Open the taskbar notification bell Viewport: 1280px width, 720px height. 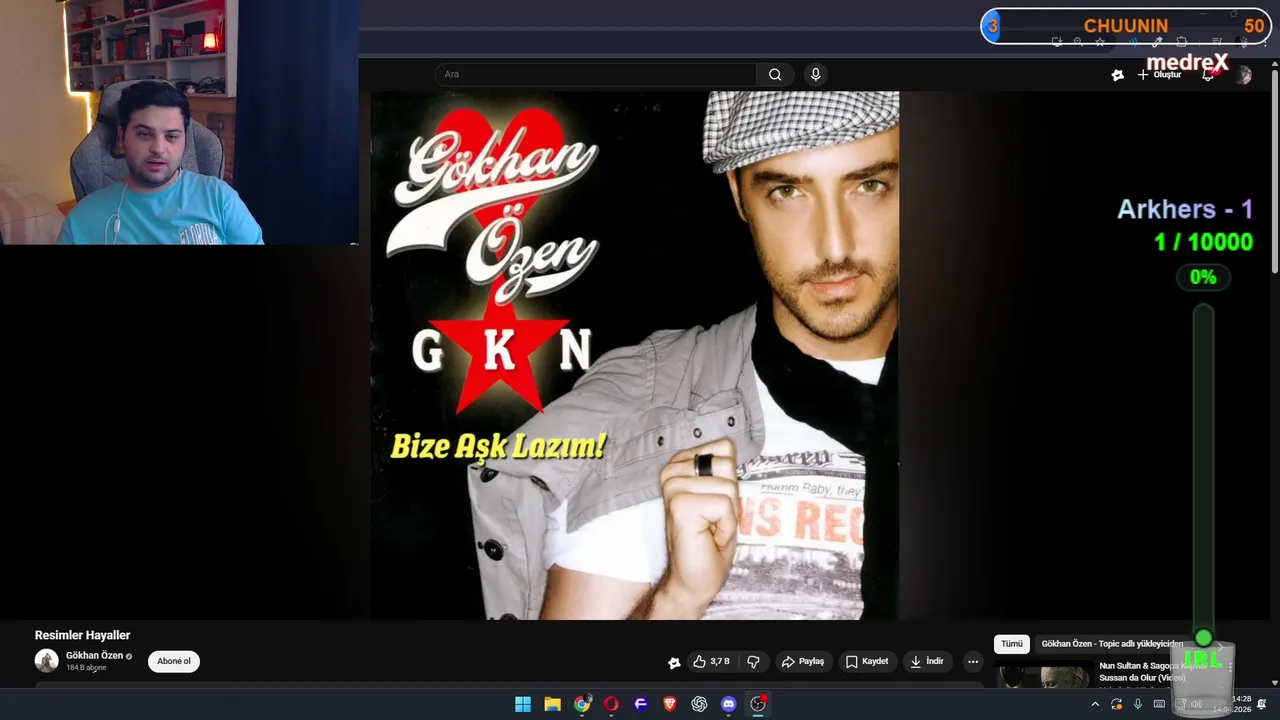coord(1262,704)
